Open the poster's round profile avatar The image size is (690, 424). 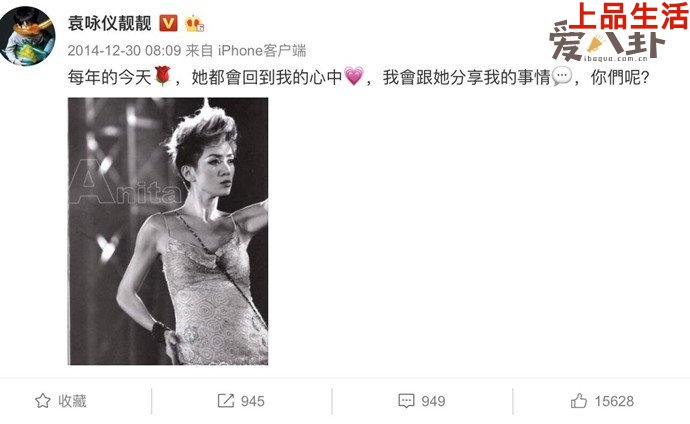click(28, 36)
